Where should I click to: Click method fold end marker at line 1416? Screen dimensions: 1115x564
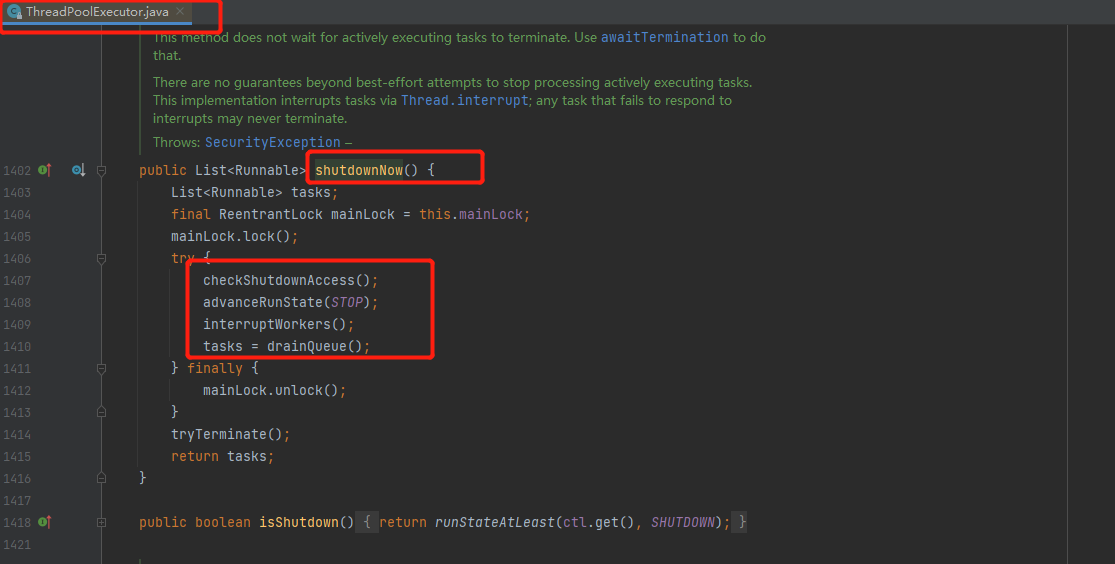[x=102, y=479]
